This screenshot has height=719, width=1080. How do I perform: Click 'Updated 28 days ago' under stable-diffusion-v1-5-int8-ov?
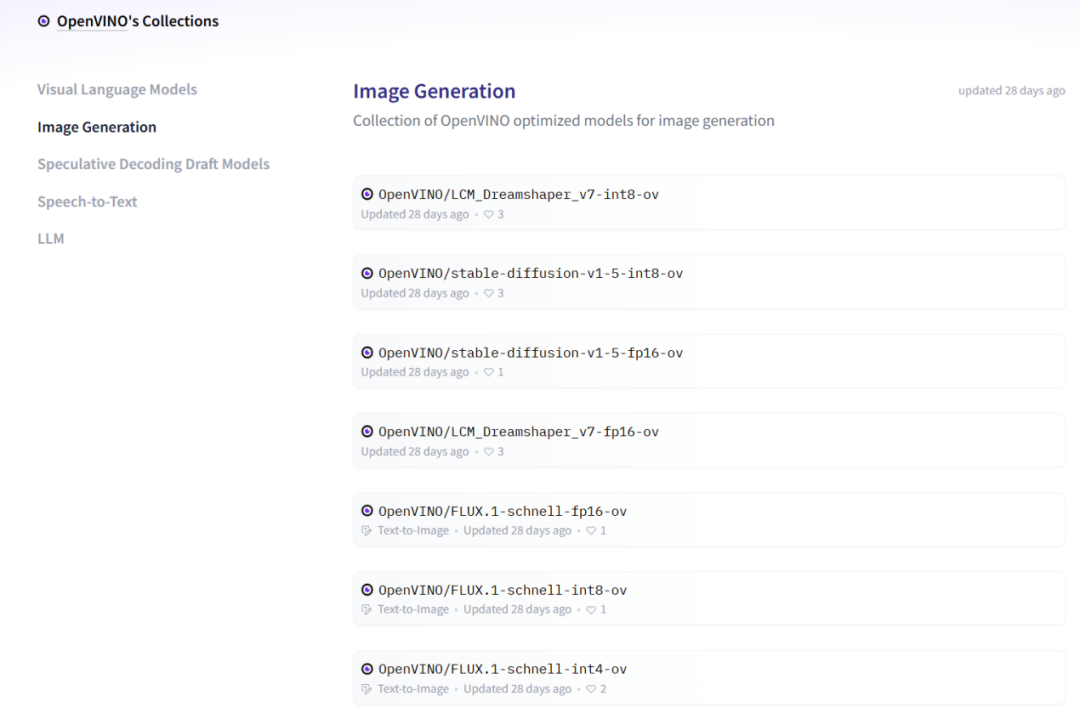[415, 293]
